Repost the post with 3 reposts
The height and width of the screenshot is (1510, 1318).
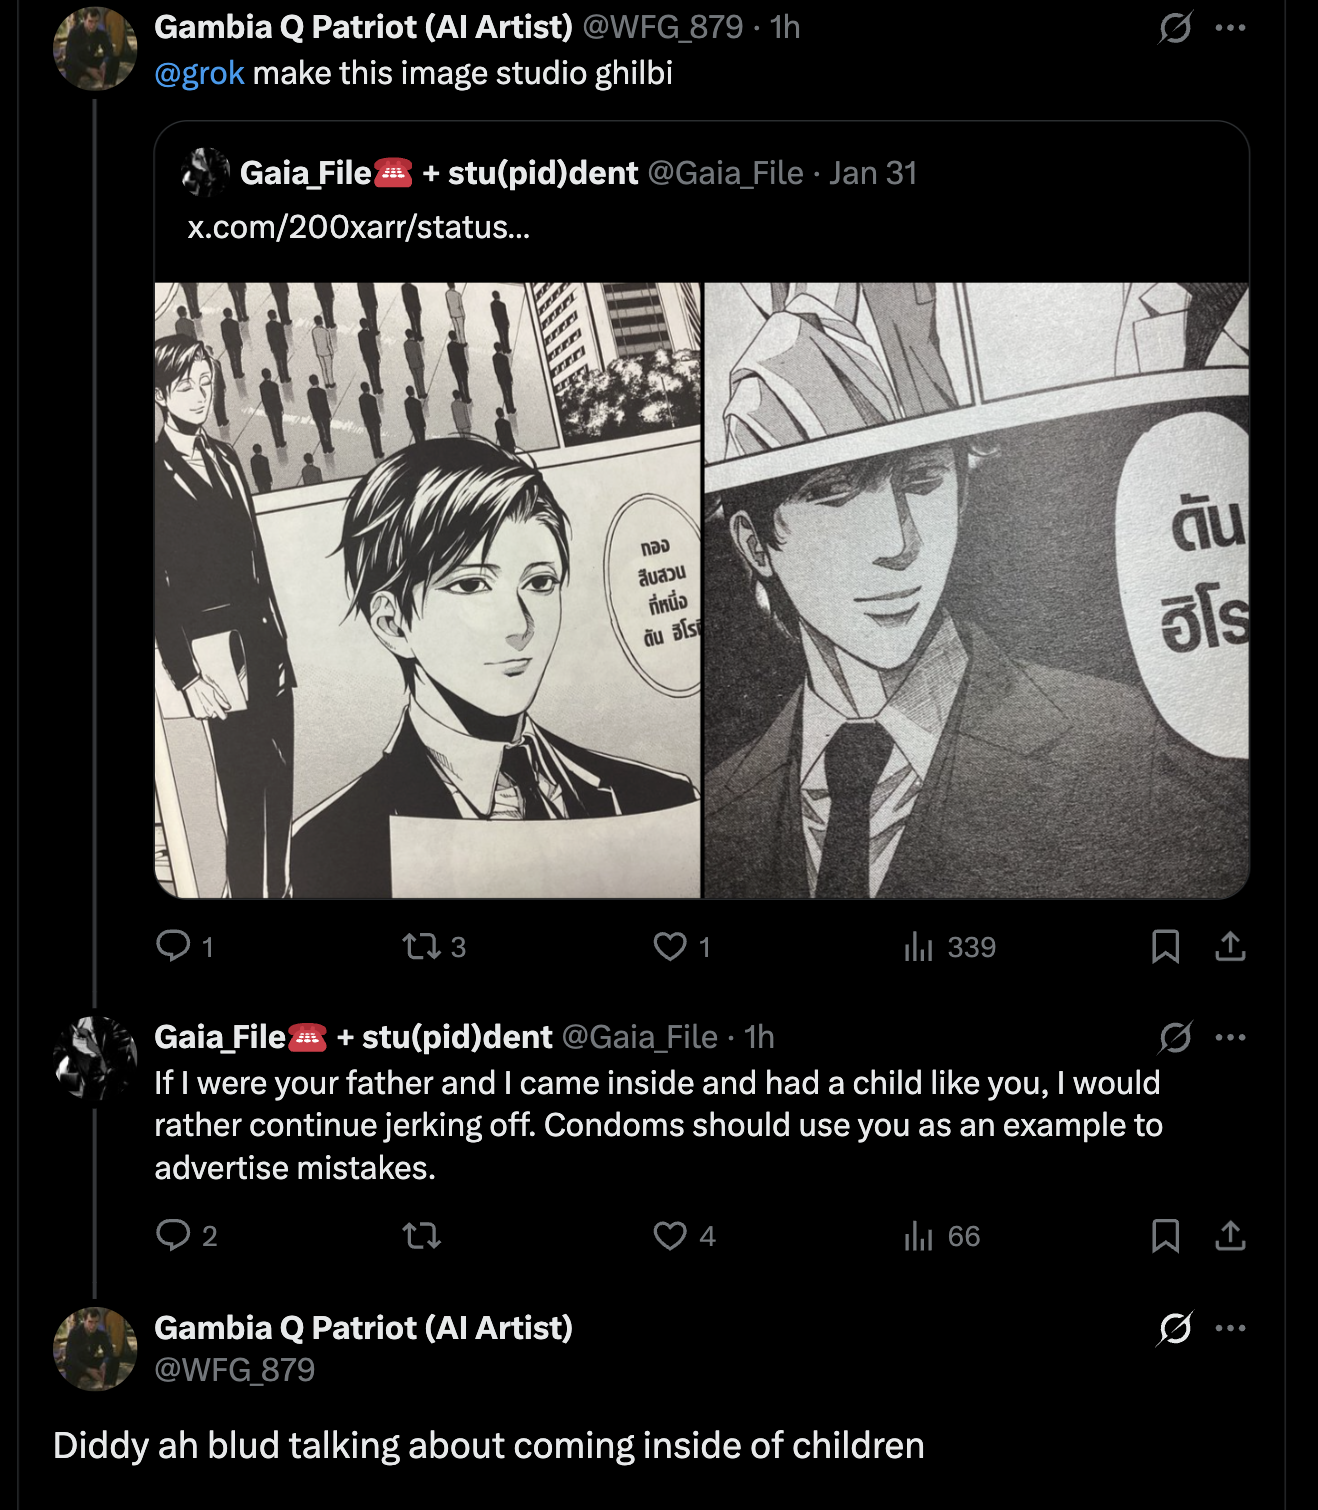click(422, 946)
